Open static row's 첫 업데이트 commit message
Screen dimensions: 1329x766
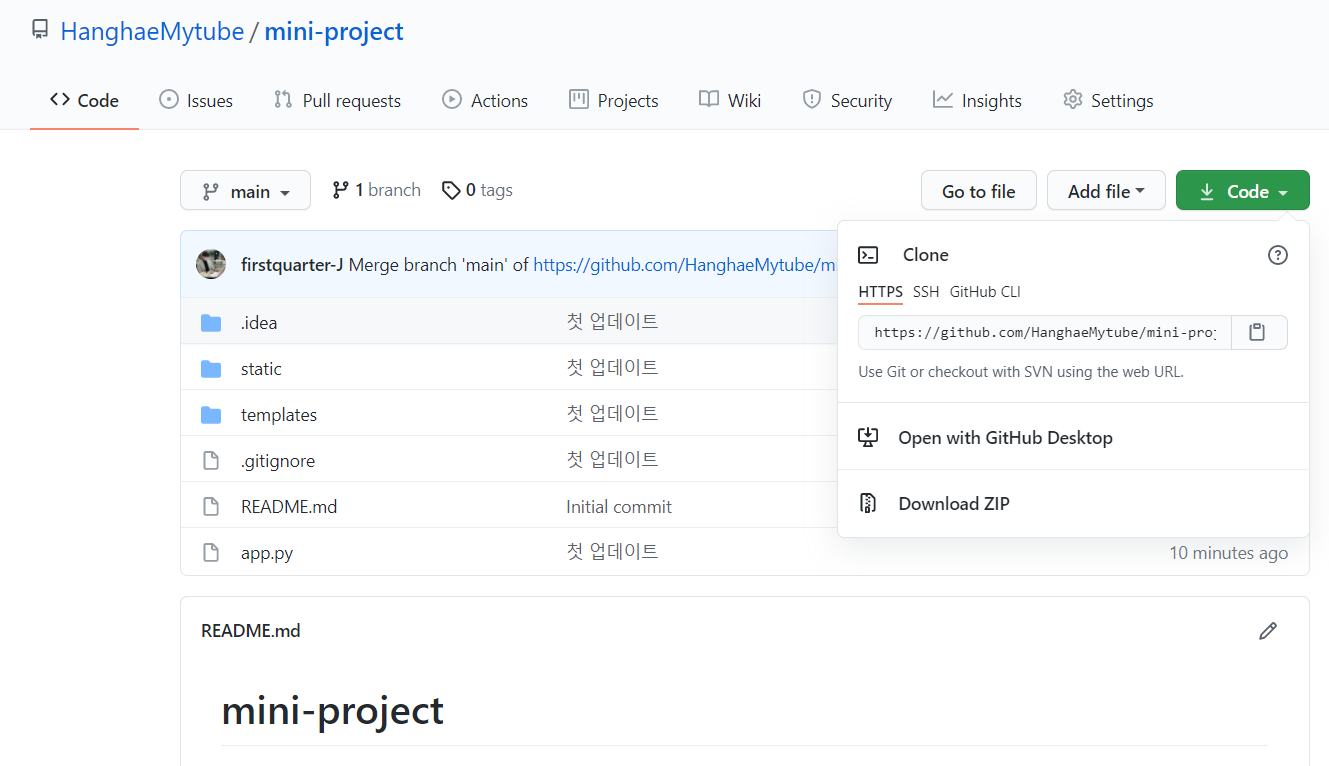click(612, 368)
